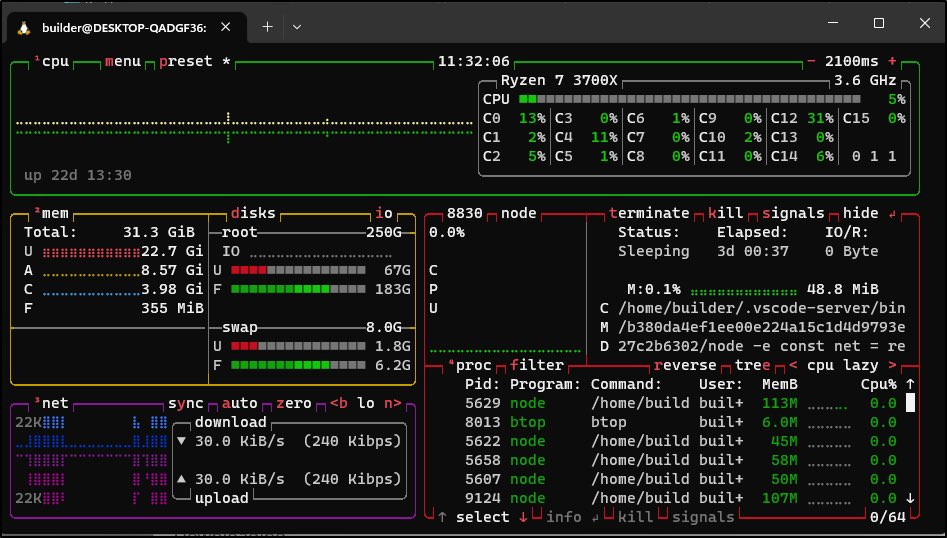Click the overall CPU usage meter bar
947x538 pixels.
[x=690, y=100]
